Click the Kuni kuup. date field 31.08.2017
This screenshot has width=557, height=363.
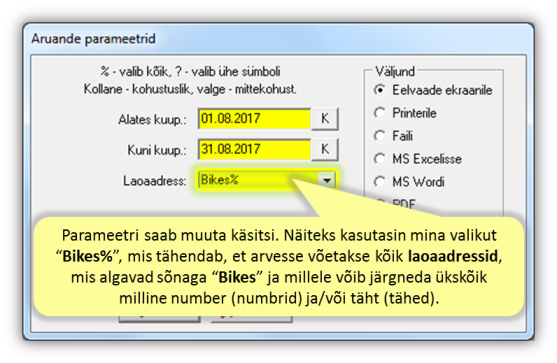[x=254, y=149]
